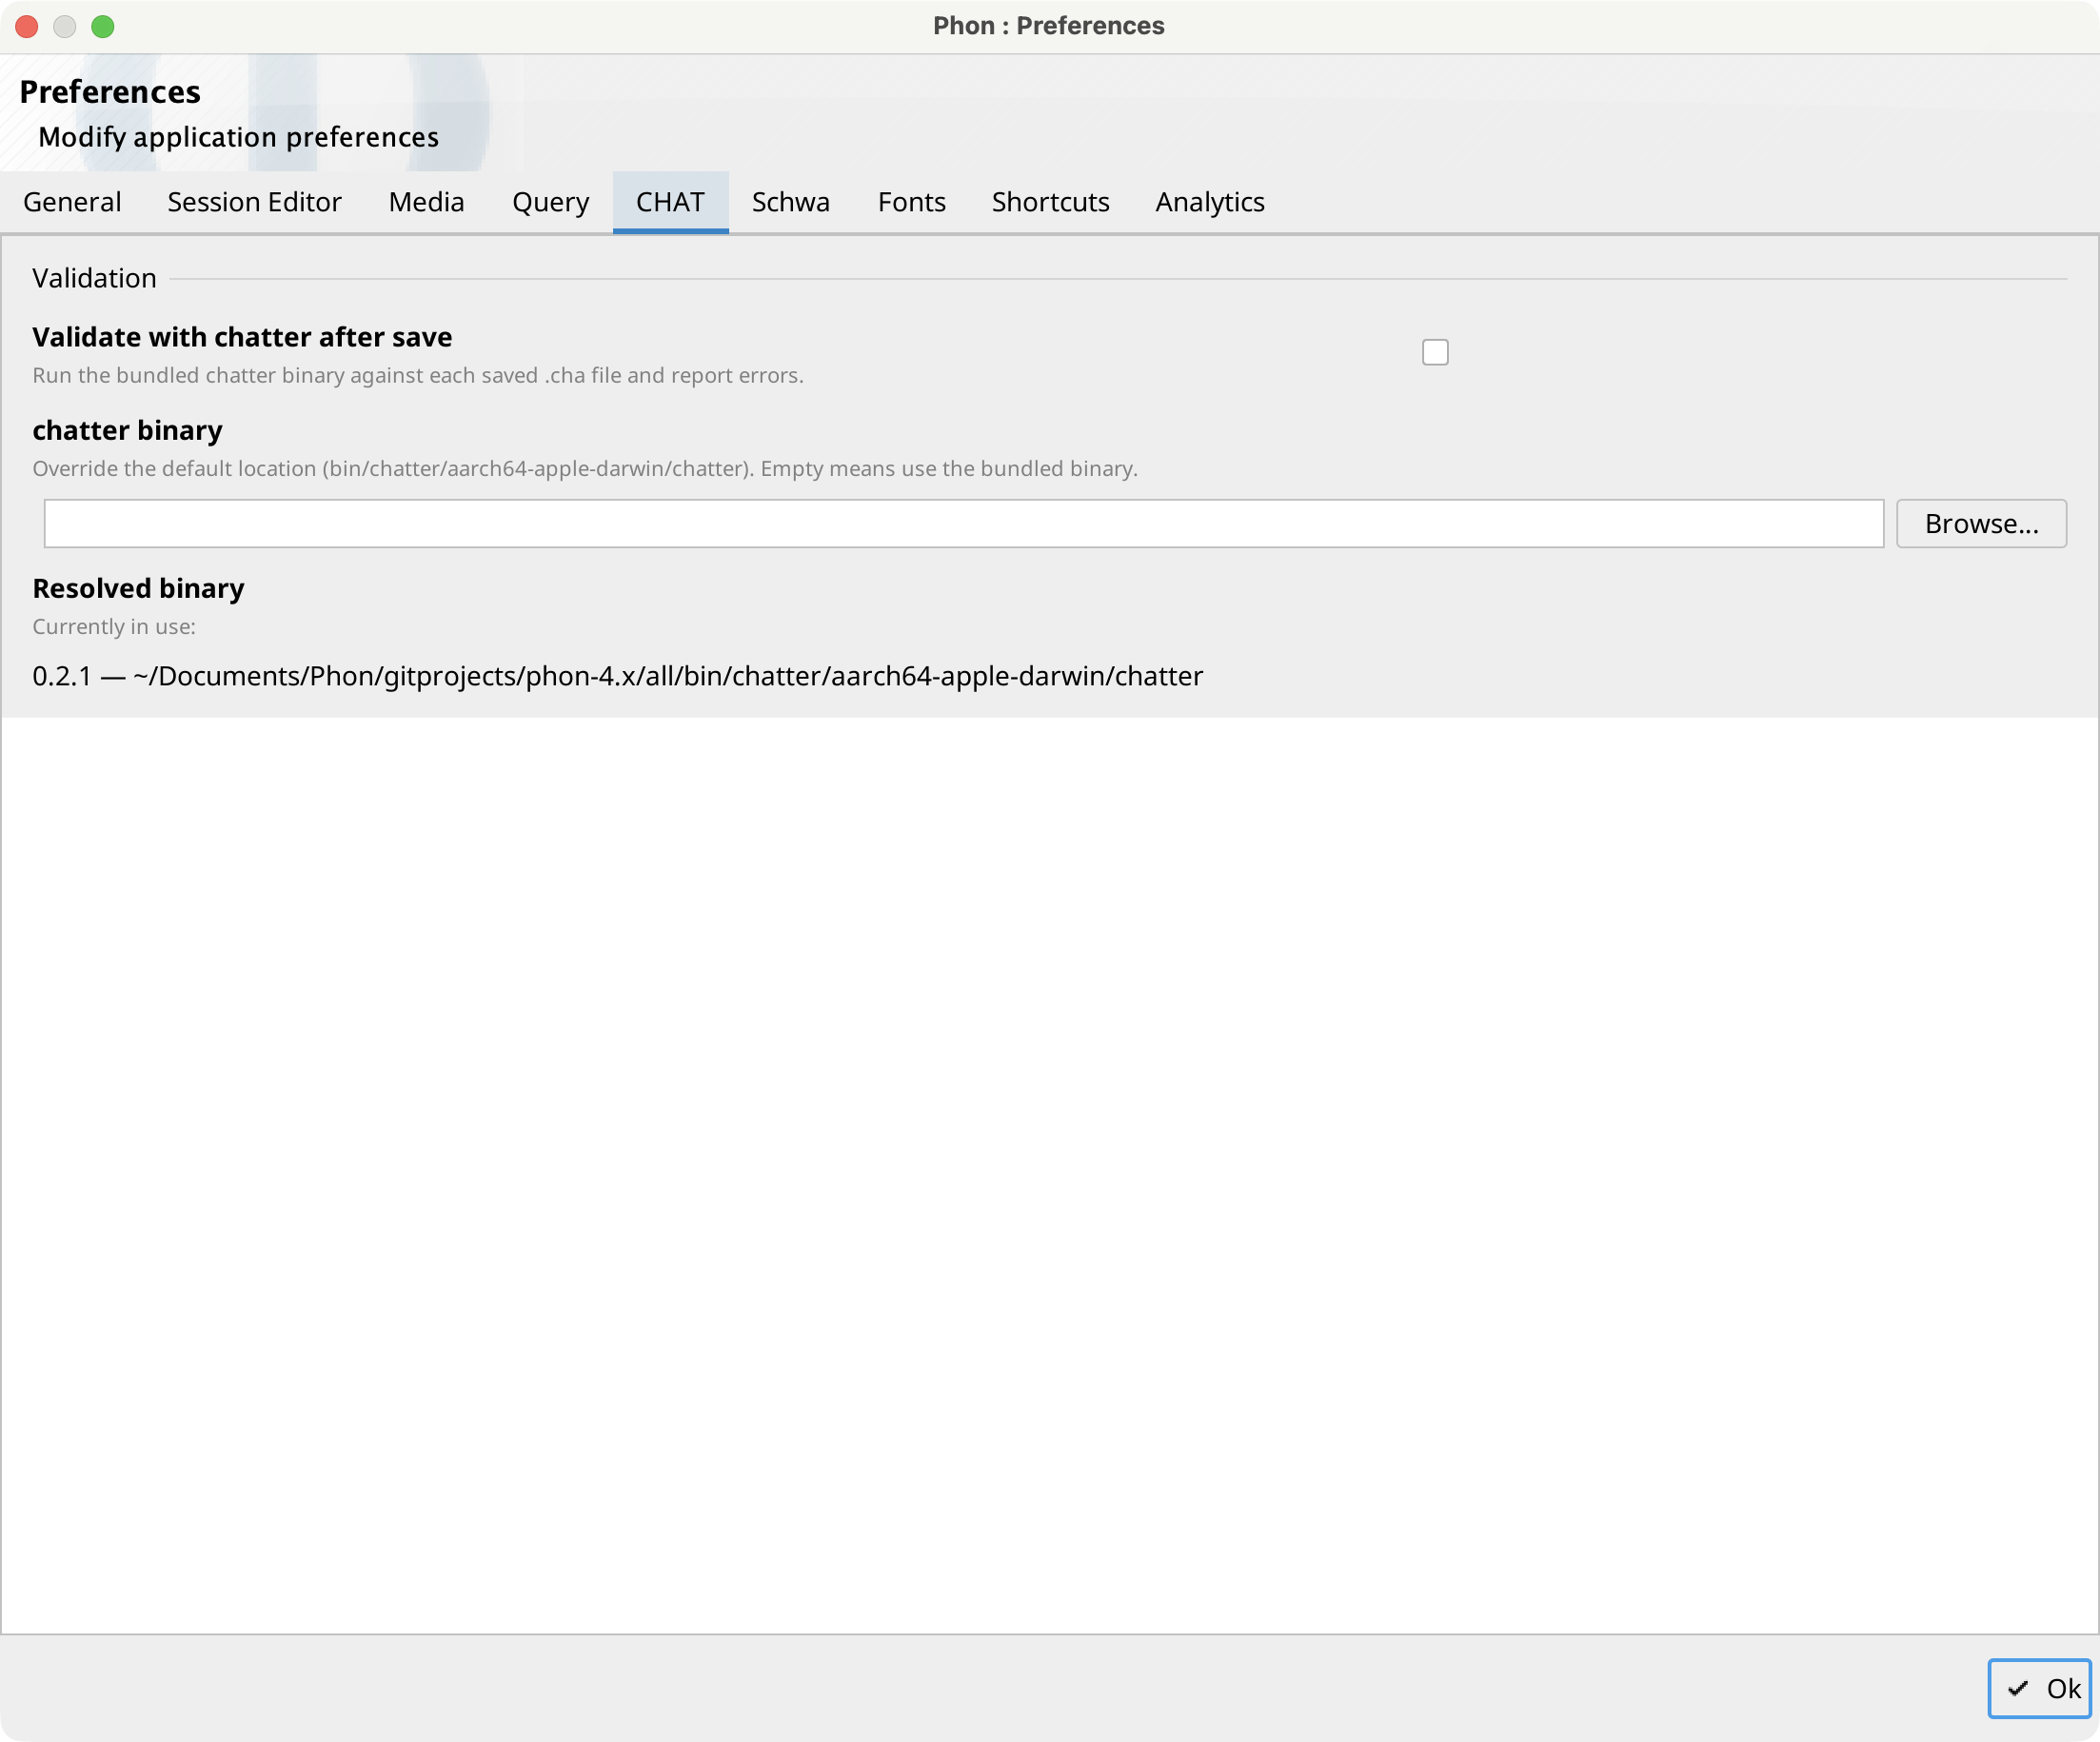Switch to the Session Editor tab
The image size is (2100, 1742).
click(254, 202)
